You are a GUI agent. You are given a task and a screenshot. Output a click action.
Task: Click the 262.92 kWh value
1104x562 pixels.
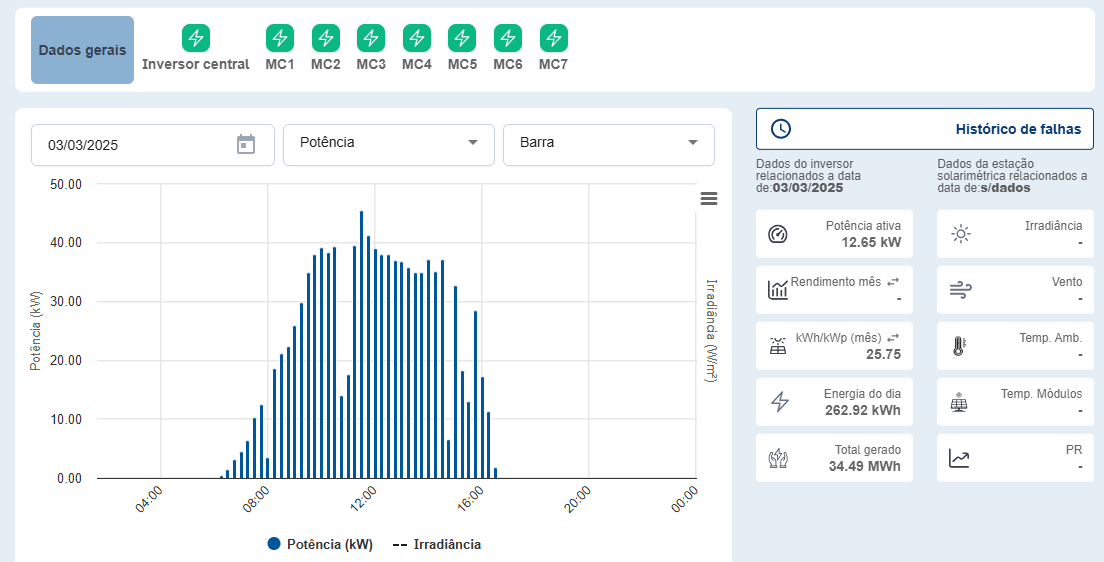(863, 411)
